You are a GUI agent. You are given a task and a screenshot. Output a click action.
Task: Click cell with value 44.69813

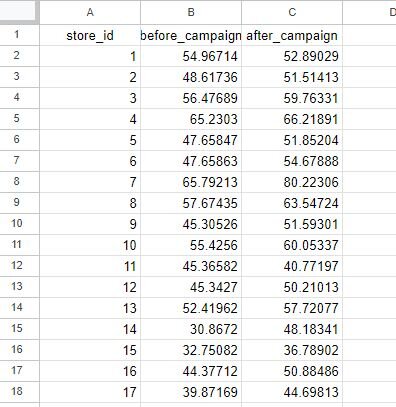pyautogui.click(x=292, y=392)
